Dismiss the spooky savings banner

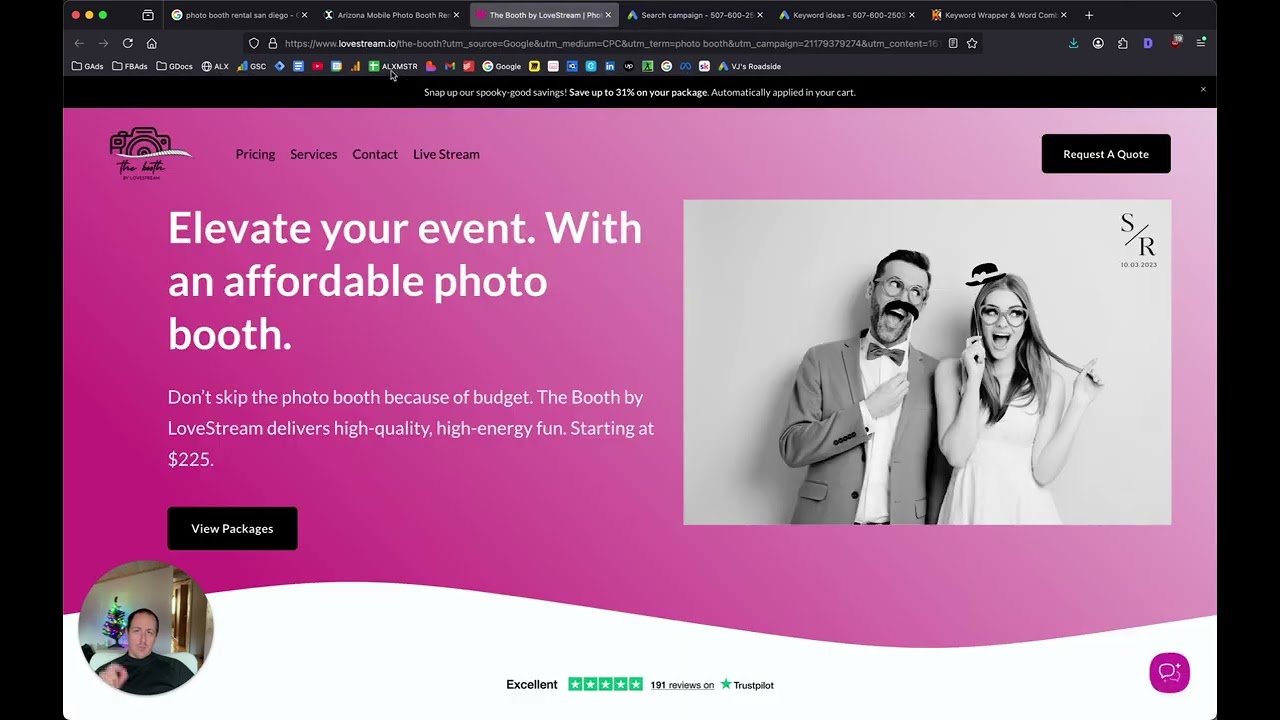1203,89
